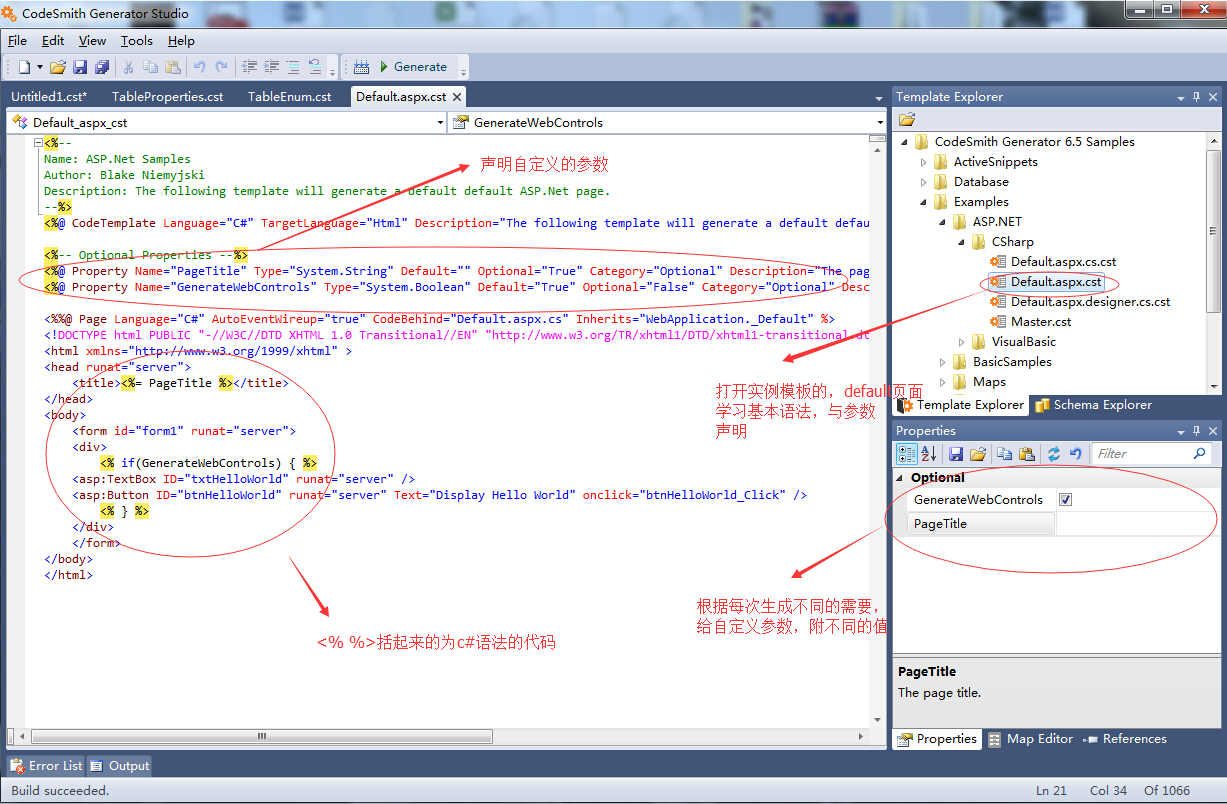1227x804 pixels.
Task: Click the Comment Selection toolbar icon
Action: pyautogui.click(x=293, y=67)
